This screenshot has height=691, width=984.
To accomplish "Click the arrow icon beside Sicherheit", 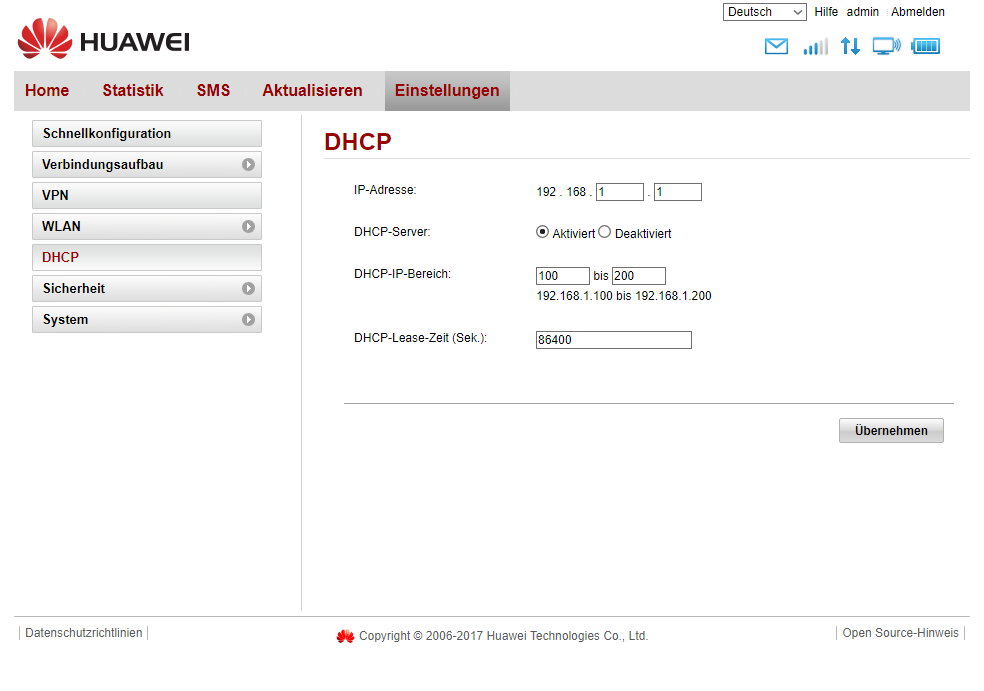I will click(248, 289).
